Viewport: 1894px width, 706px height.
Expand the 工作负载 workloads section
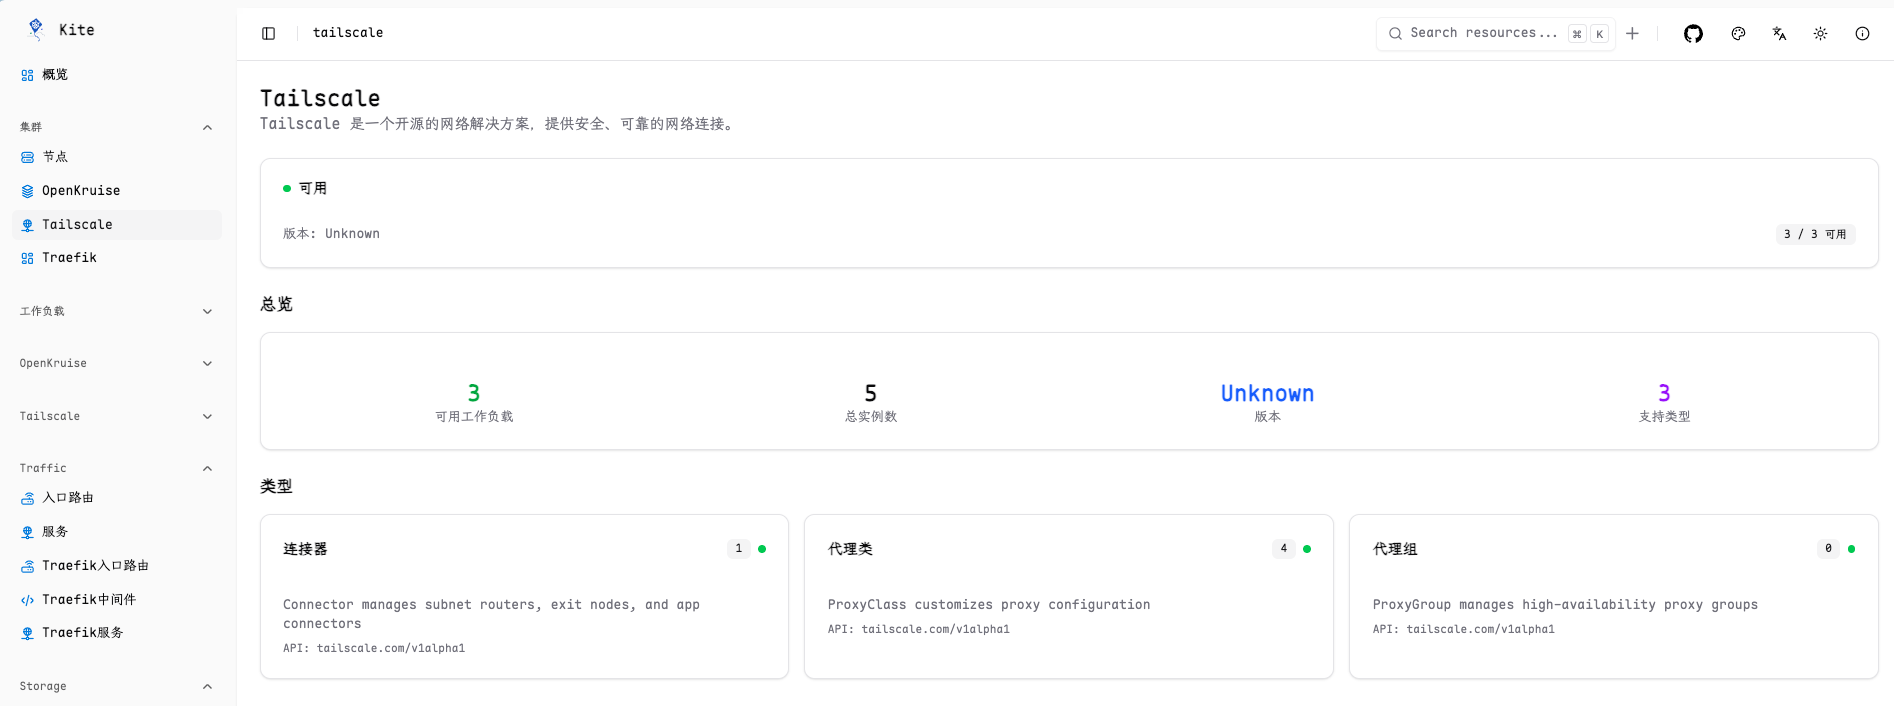pos(207,311)
